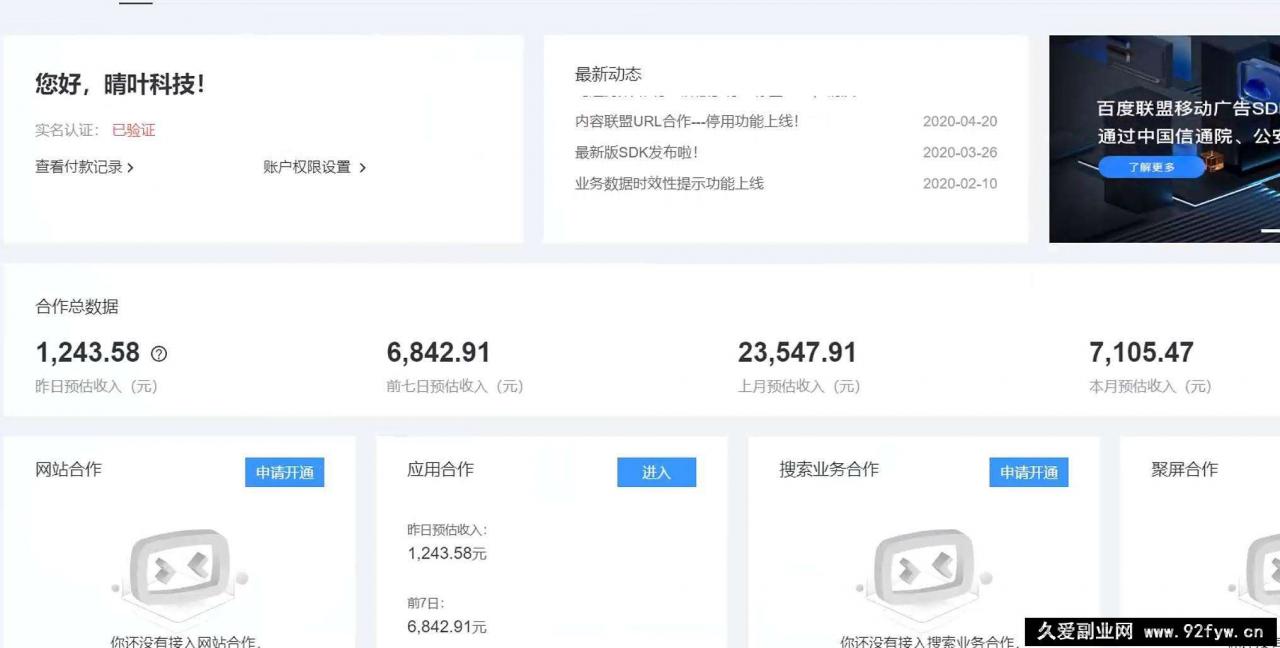Click the 了解更多 banner button
This screenshot has width=1280, height=648.
click(x=1151, y=167)
